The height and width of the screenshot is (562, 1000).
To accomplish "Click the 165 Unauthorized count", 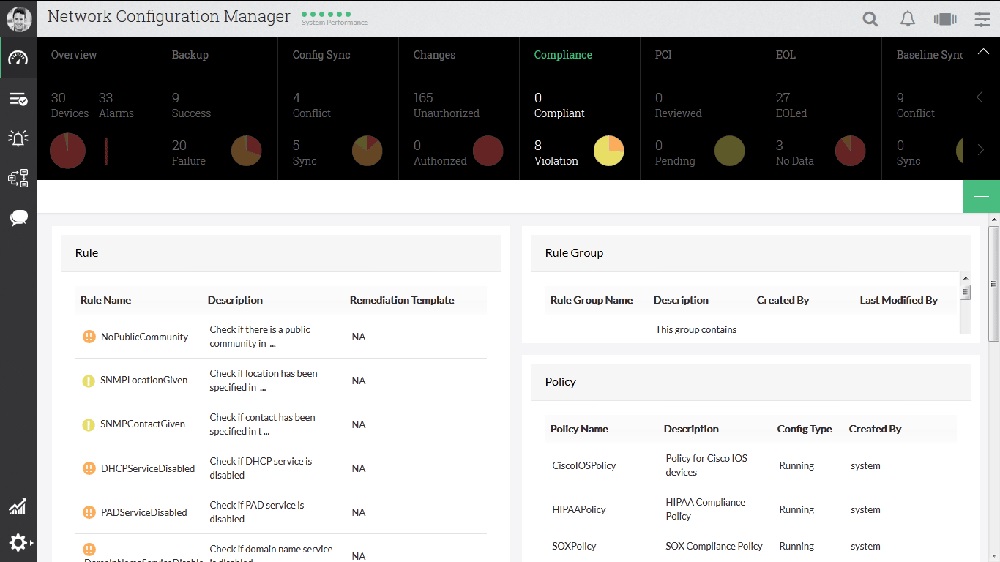I will pyautogui.click(x=446, y=105).
